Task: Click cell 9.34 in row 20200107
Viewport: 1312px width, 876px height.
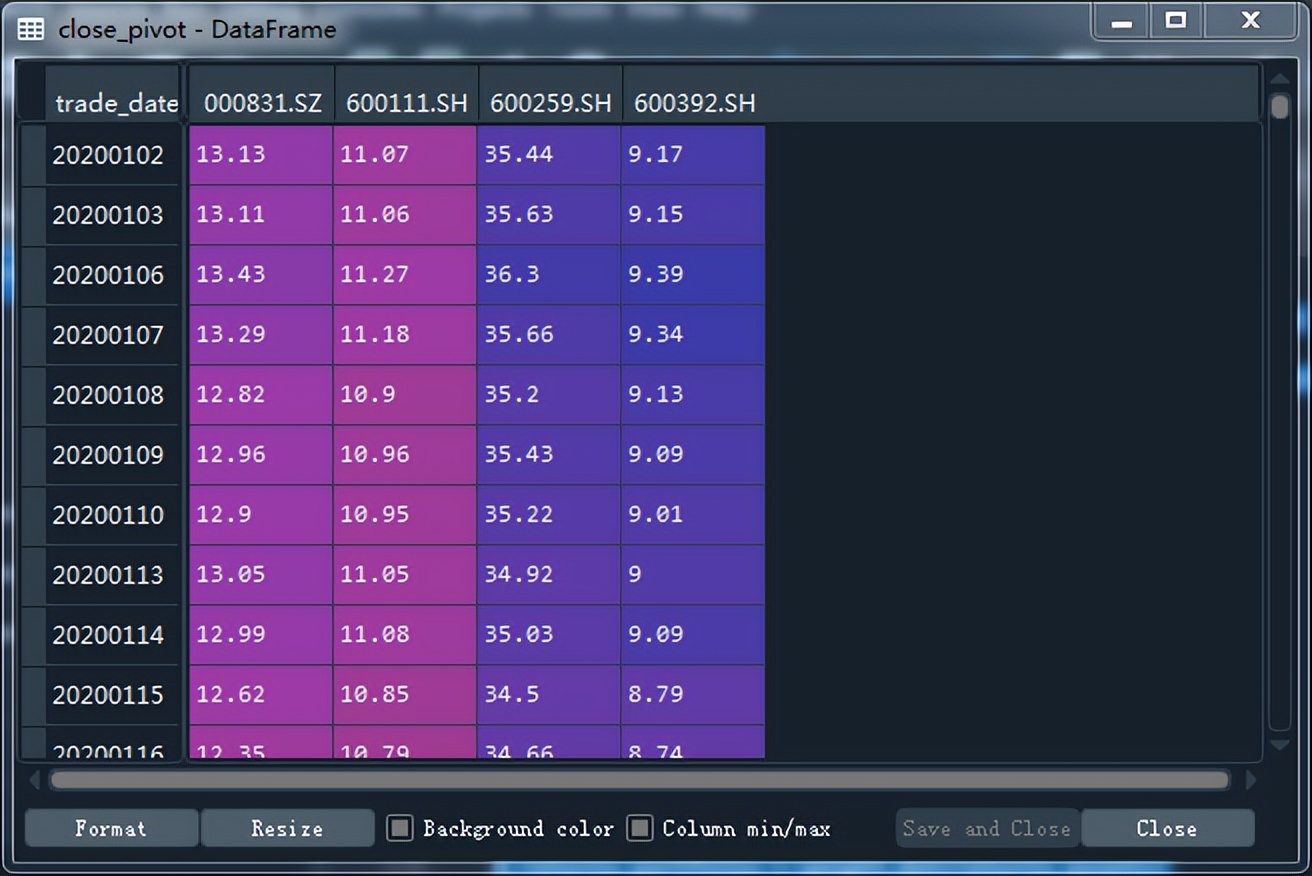Action: tap(693, 335)
